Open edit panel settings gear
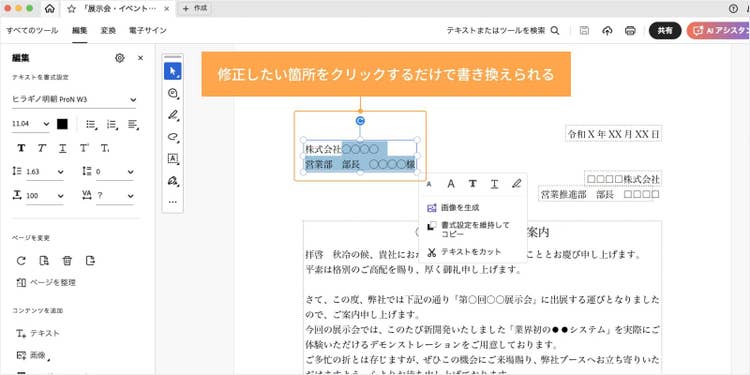The image size is (750, 375). tap(120, 58)
